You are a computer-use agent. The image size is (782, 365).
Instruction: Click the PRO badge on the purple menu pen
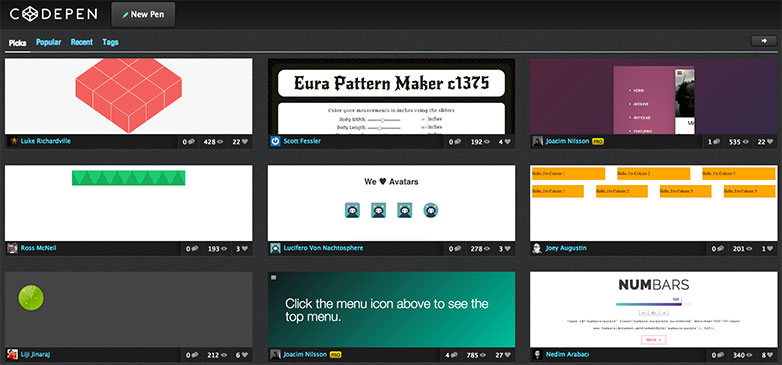tap(598, 142)
